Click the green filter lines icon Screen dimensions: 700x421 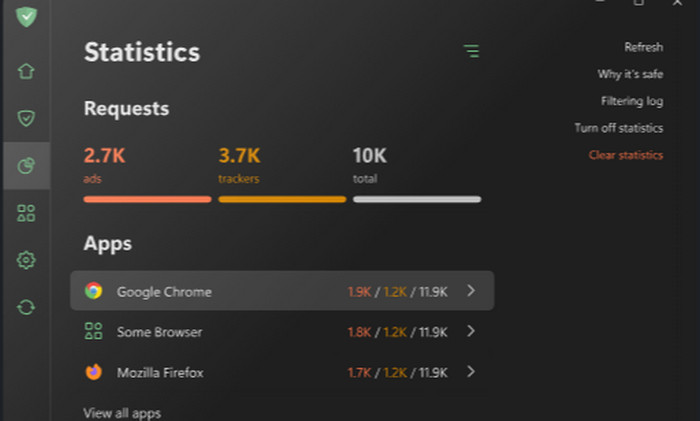471,51
